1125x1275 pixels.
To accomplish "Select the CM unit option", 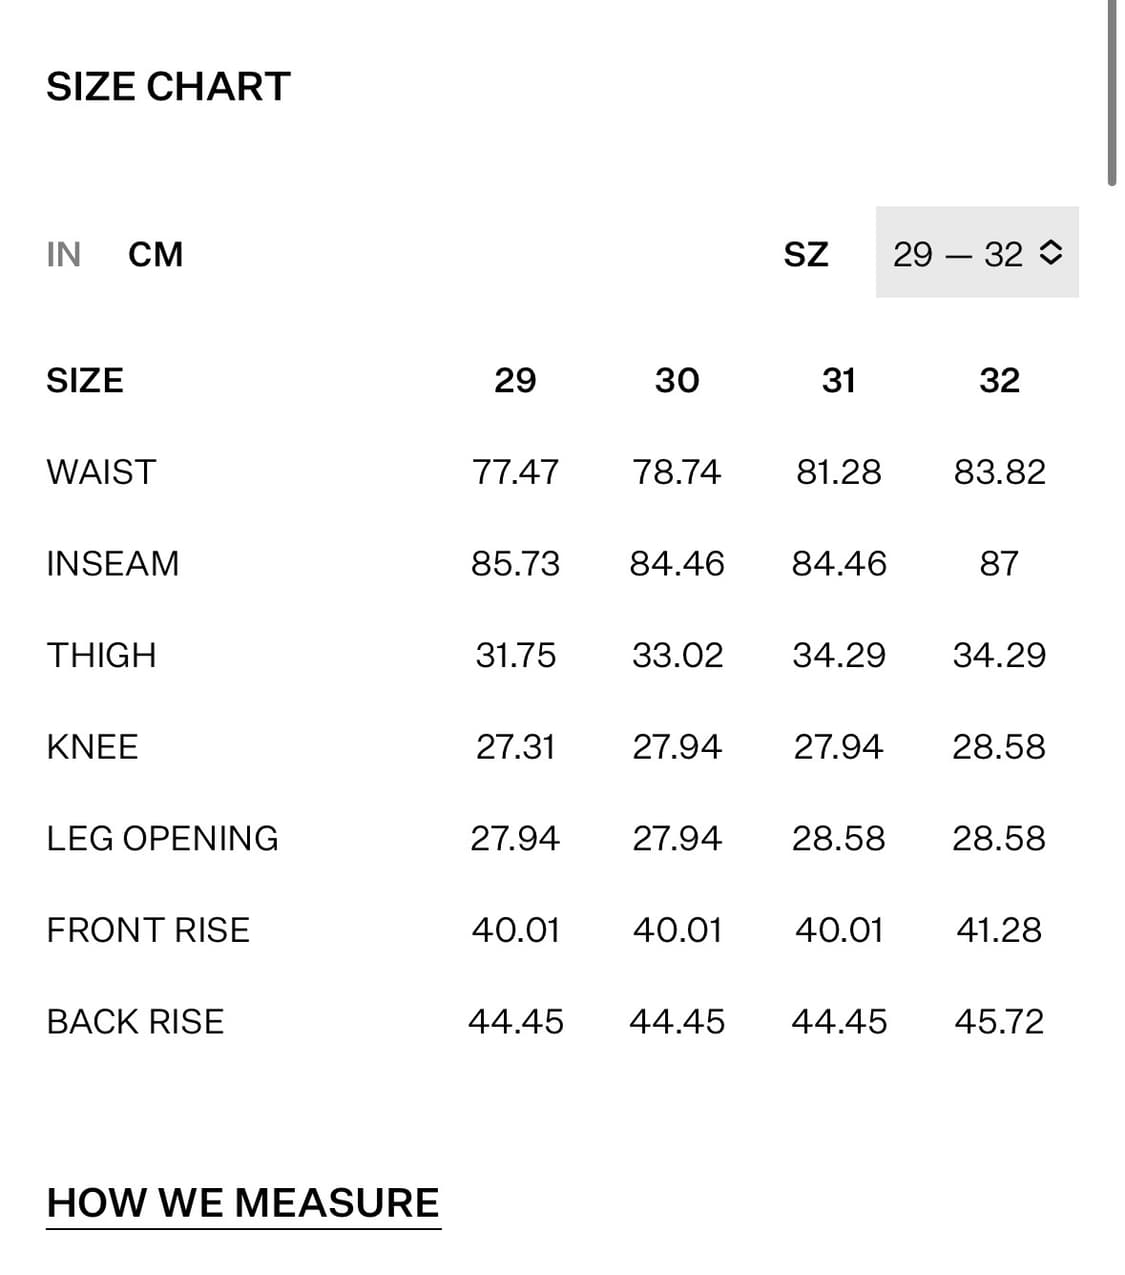I will pos(156,254).
